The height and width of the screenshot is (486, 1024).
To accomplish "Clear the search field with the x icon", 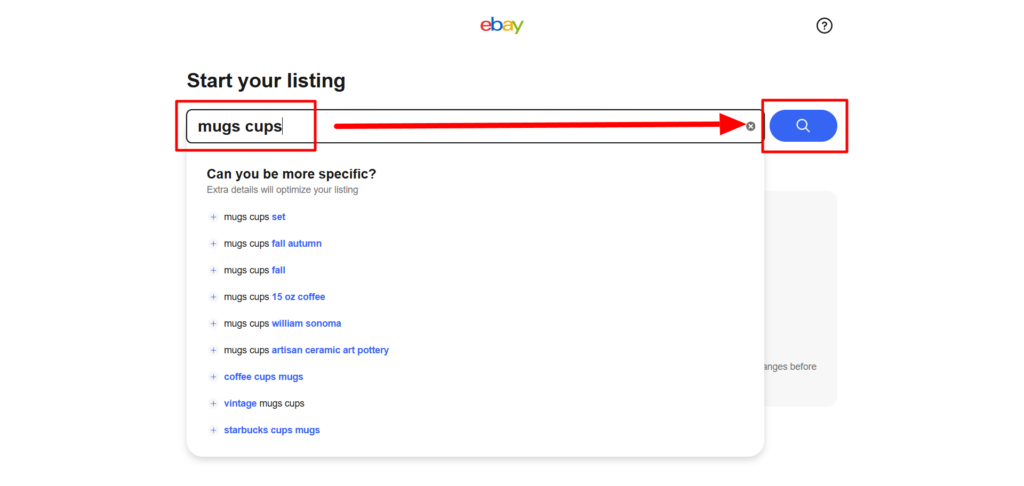I will coord(750,126).
